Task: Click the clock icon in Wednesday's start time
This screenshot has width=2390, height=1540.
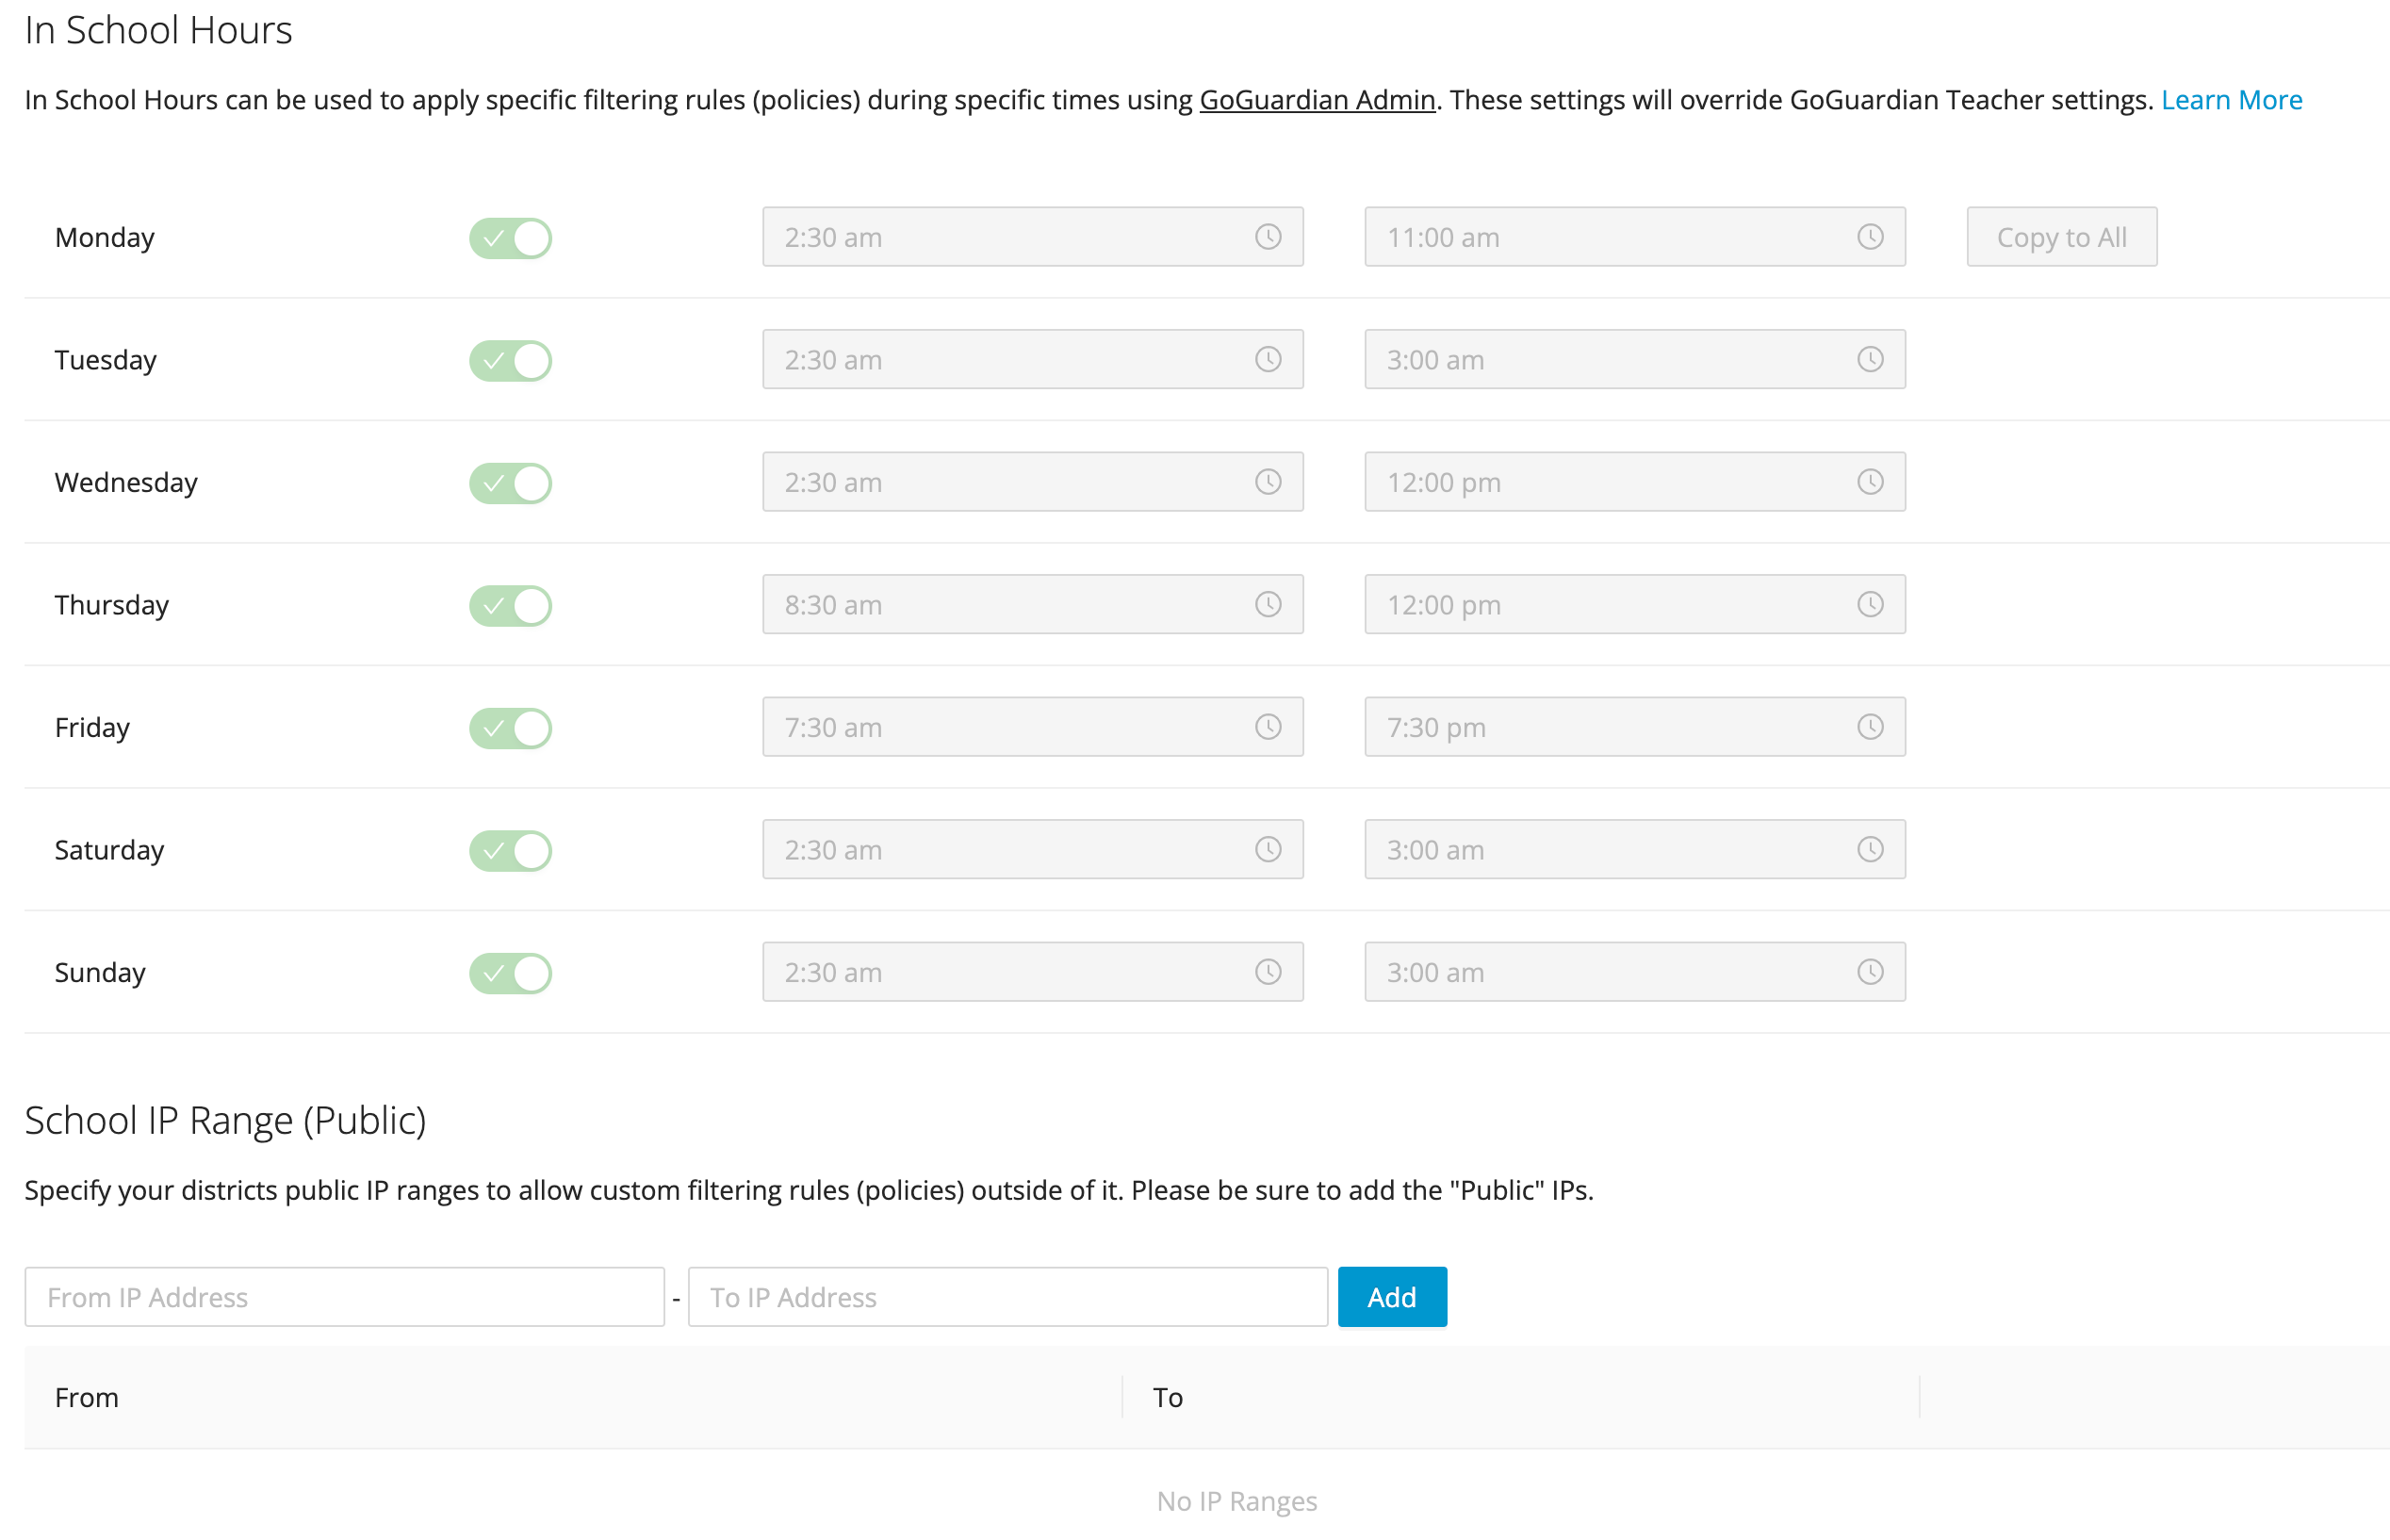Action: tap(1268, 482)
